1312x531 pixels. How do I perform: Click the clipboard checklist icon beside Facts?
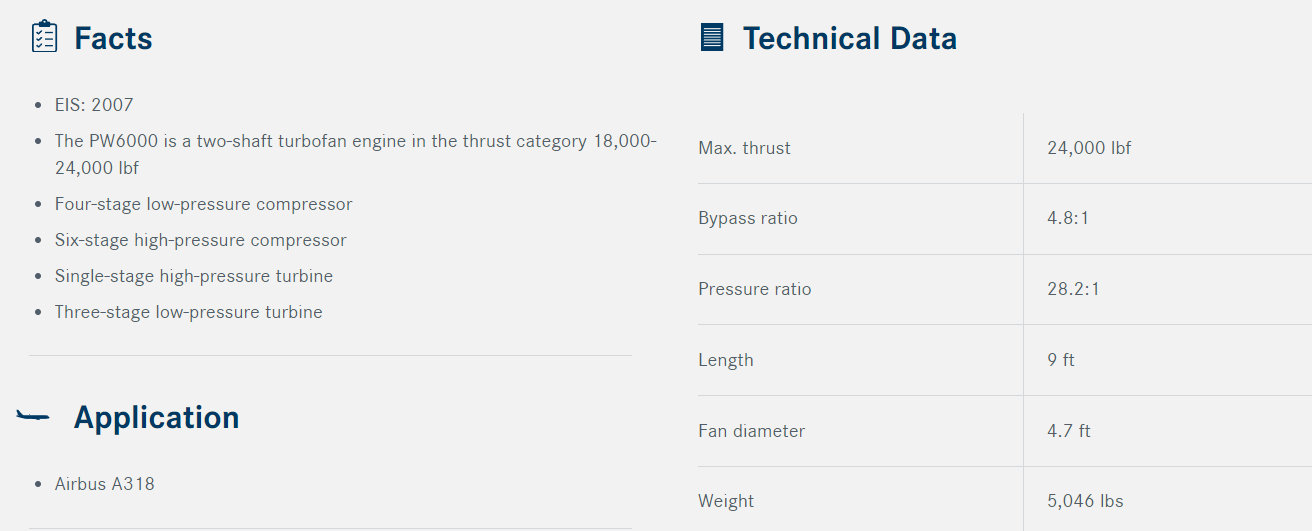[44, 37]
